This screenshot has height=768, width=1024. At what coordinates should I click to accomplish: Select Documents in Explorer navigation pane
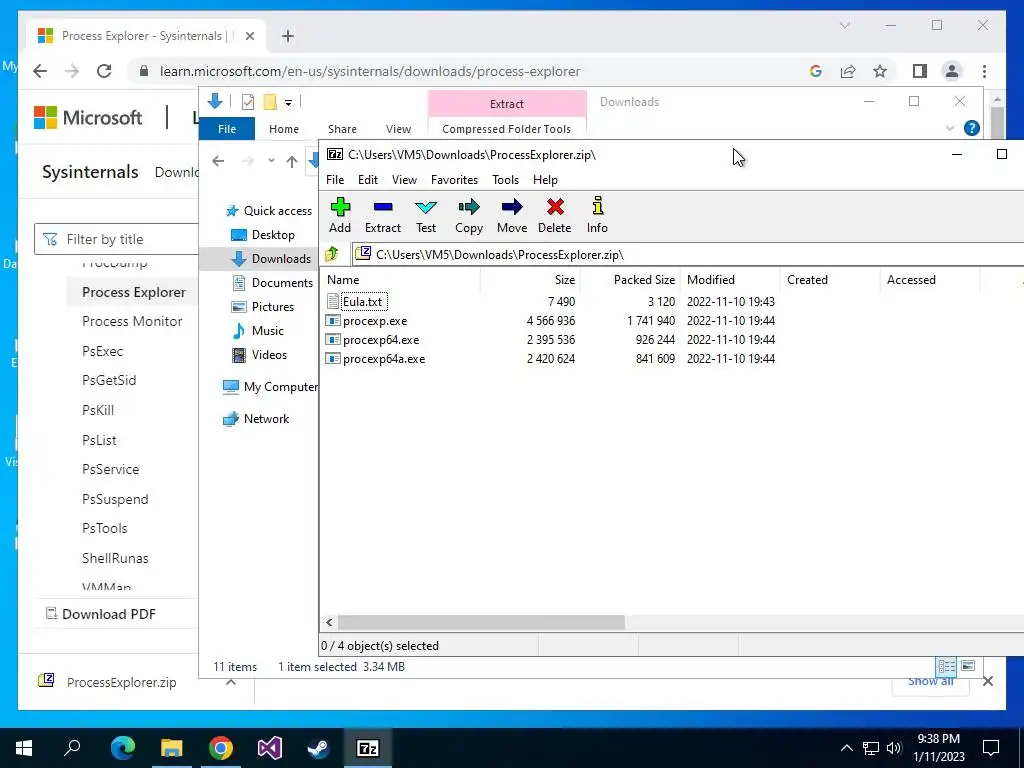(273, 283)
